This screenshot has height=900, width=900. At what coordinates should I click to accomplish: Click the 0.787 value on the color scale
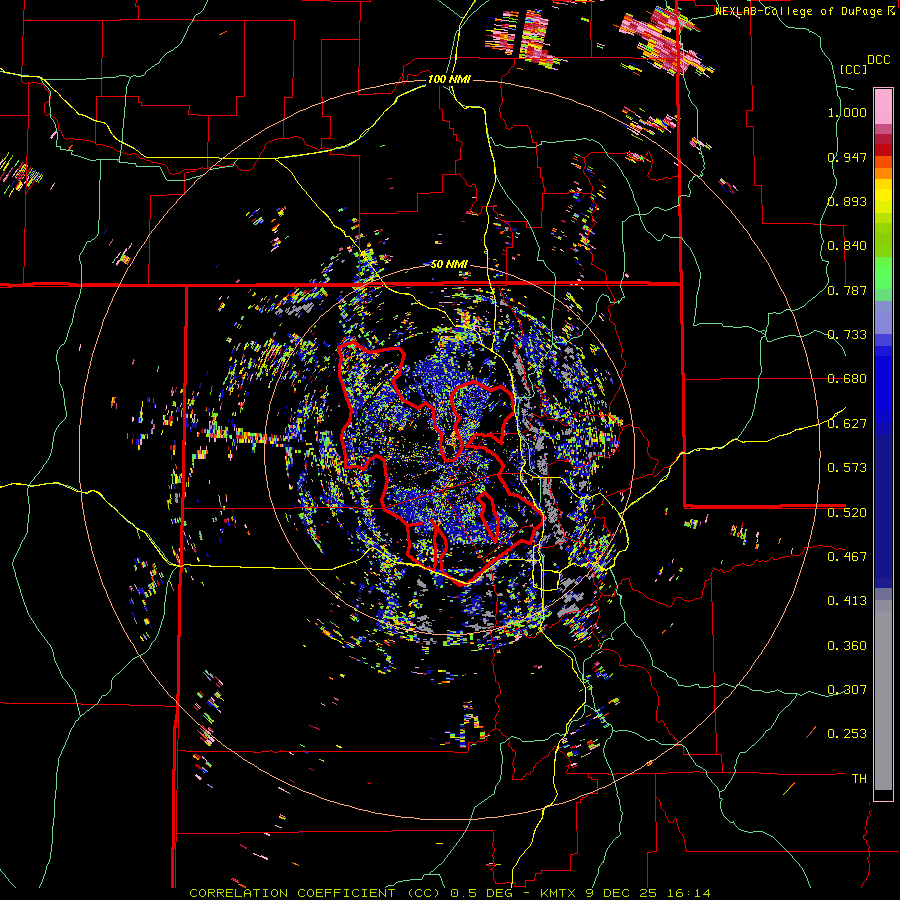(x=847, y=290)
